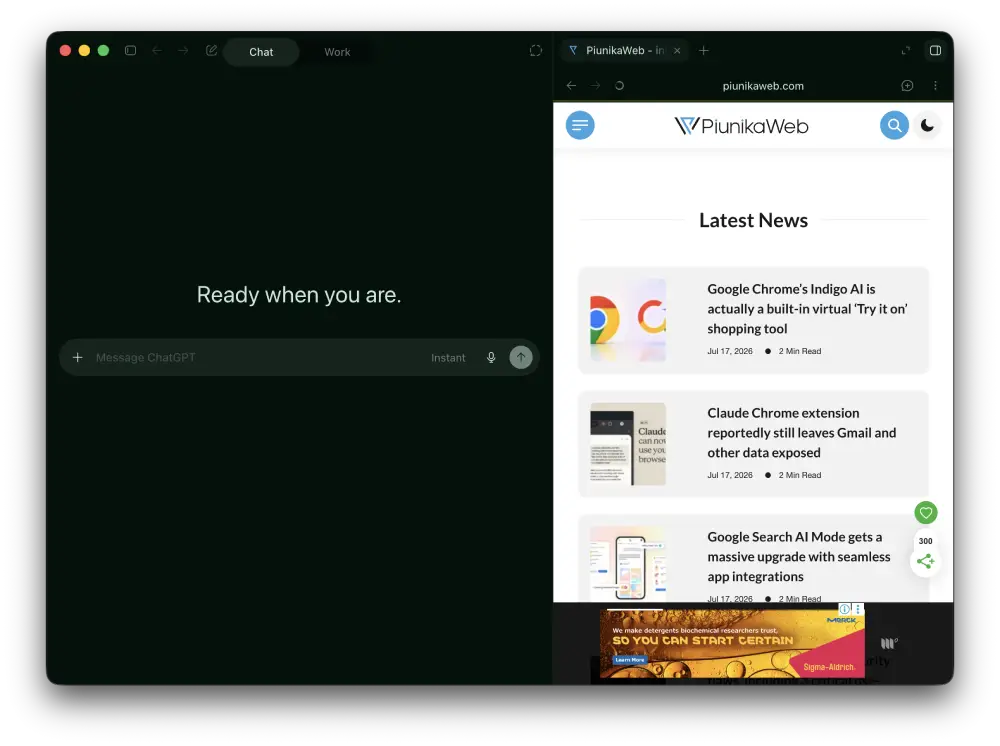Open the Search AI Mode thumbnail
Image resolution: width=1000 pixels, height=746 pixels.
[x=628, y=564]
